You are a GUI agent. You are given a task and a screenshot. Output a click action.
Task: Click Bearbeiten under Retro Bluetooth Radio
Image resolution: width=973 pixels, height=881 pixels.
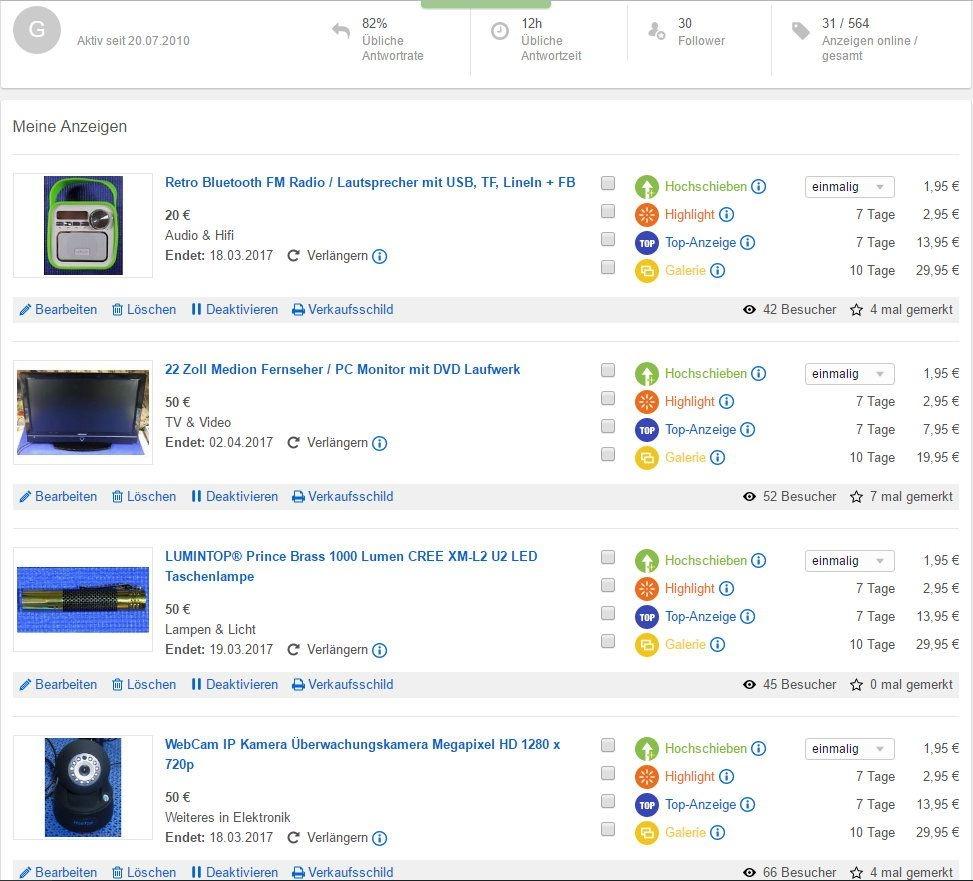[x=58, y=310]
